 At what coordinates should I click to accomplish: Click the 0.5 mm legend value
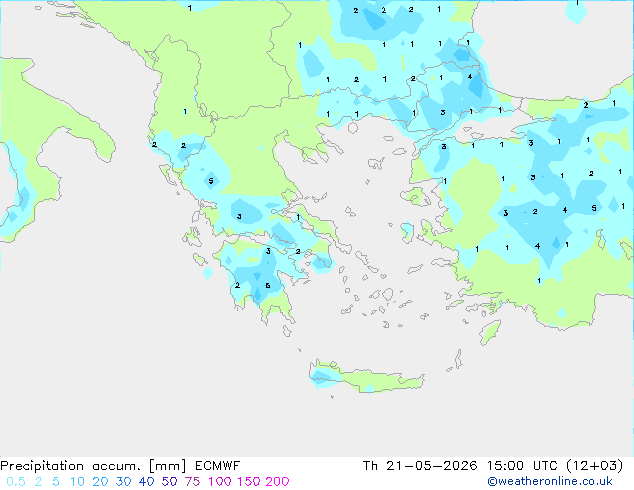point(16,482)
